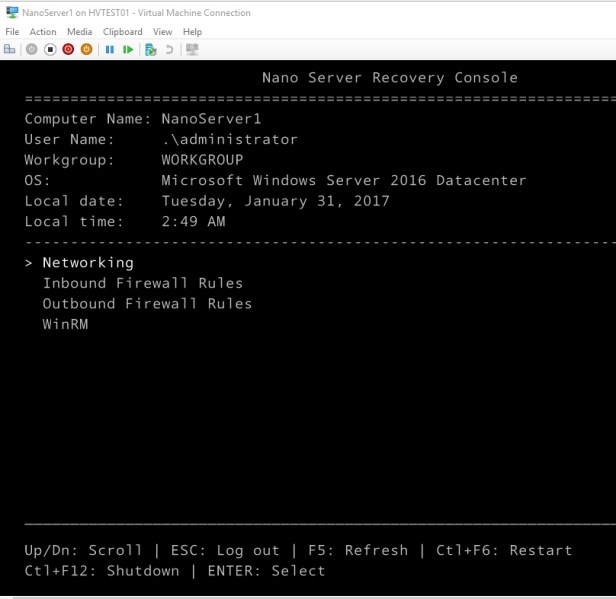Open the Clipboard menu
This screenshot has height=599, width=616.
coord(123,32)
